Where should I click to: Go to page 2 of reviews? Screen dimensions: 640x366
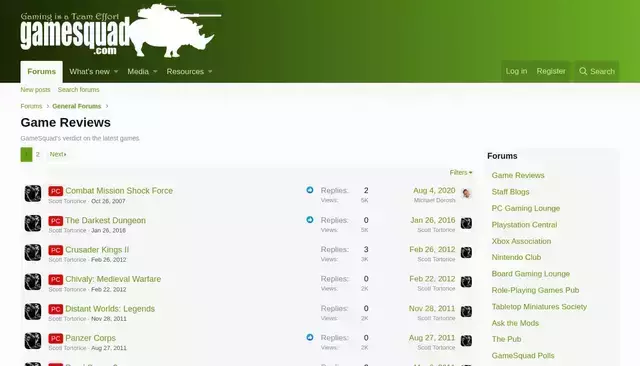38,154
